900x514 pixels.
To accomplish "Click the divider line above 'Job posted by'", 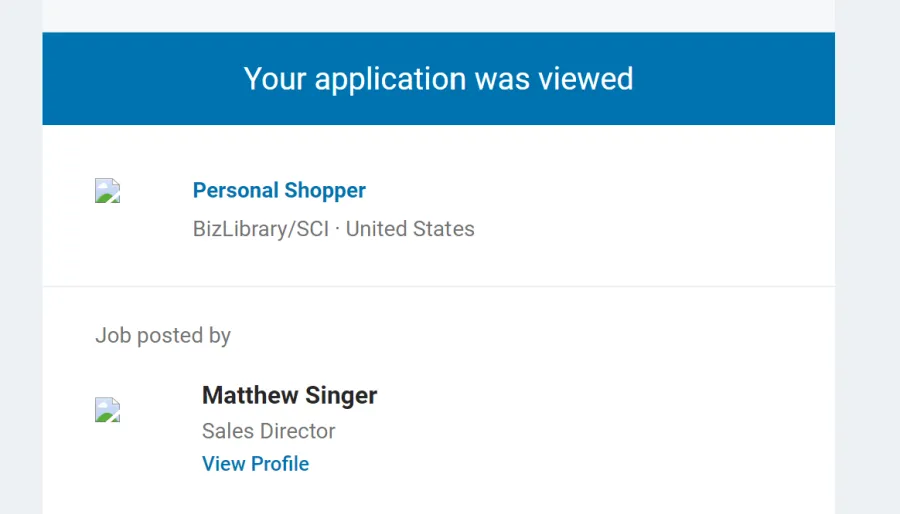I will (439, 286).
